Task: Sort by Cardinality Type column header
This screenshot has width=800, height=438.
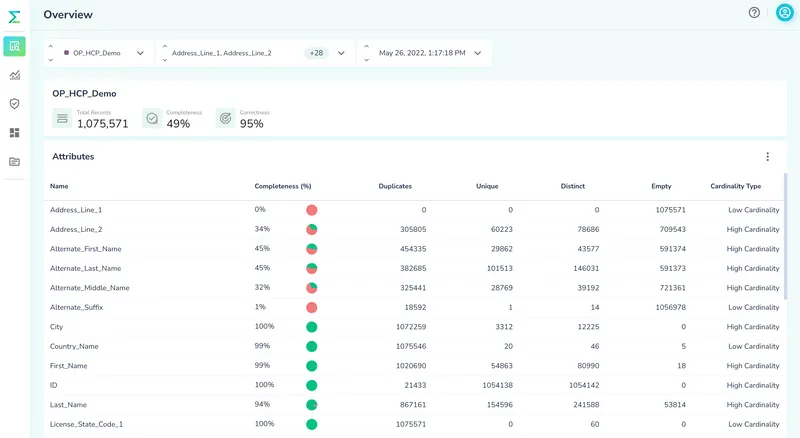Action: [735, 186]
